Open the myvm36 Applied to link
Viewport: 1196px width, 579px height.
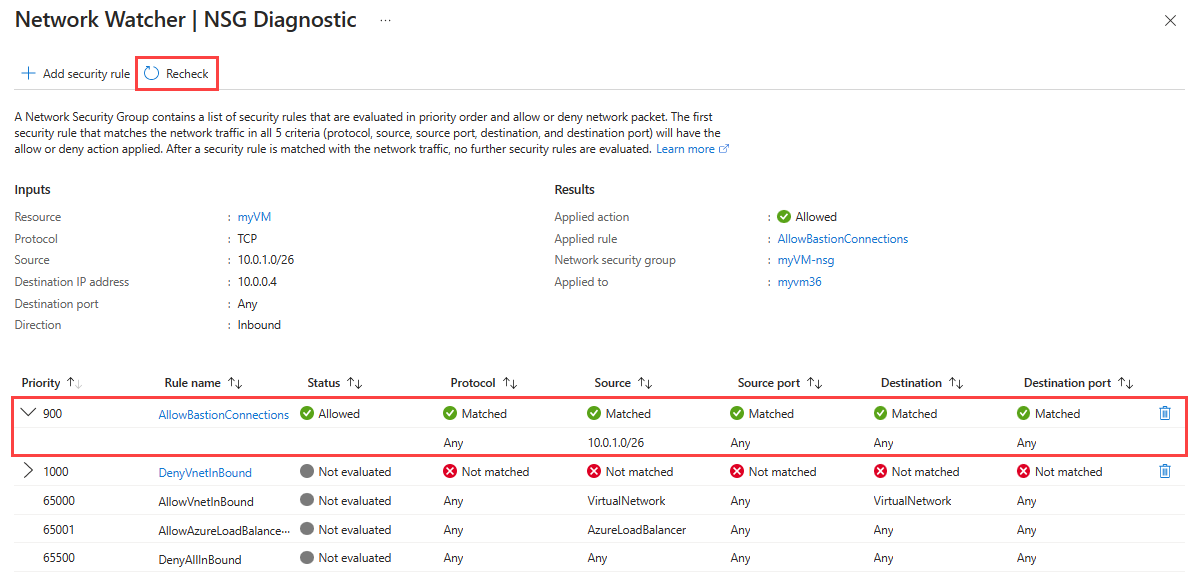tap(798, 282)
